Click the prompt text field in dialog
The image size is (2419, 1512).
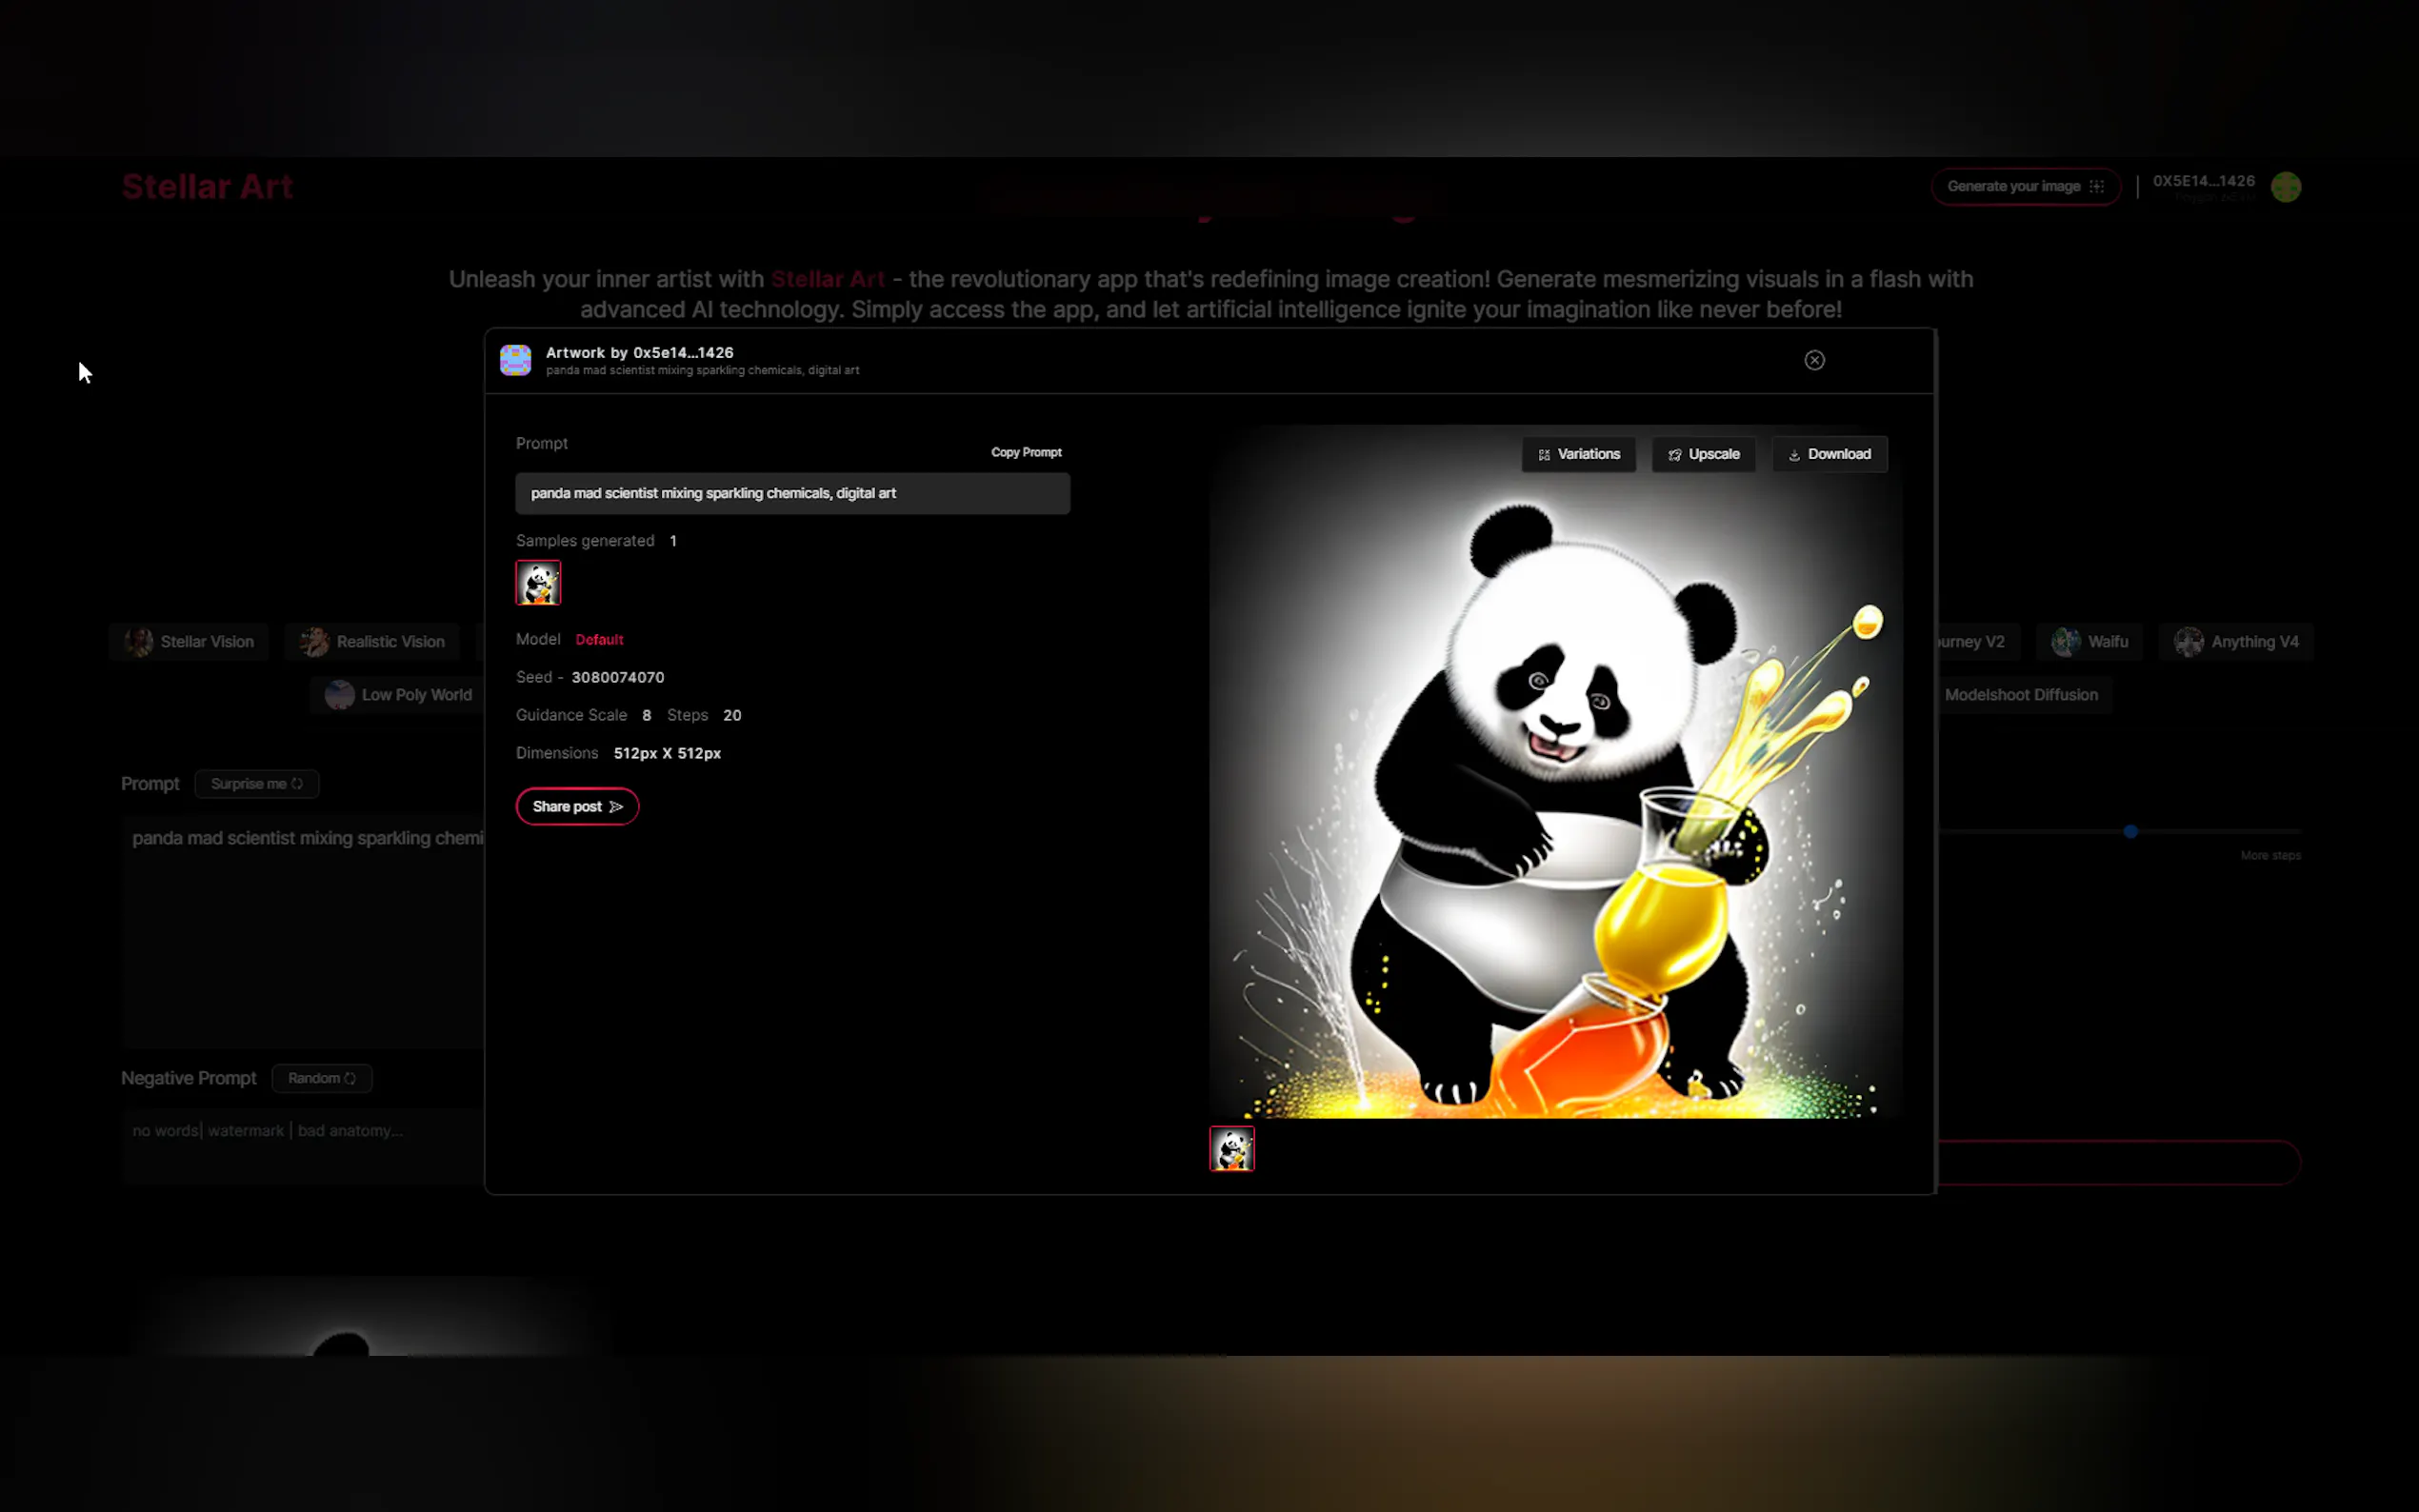tap(792, 493)
